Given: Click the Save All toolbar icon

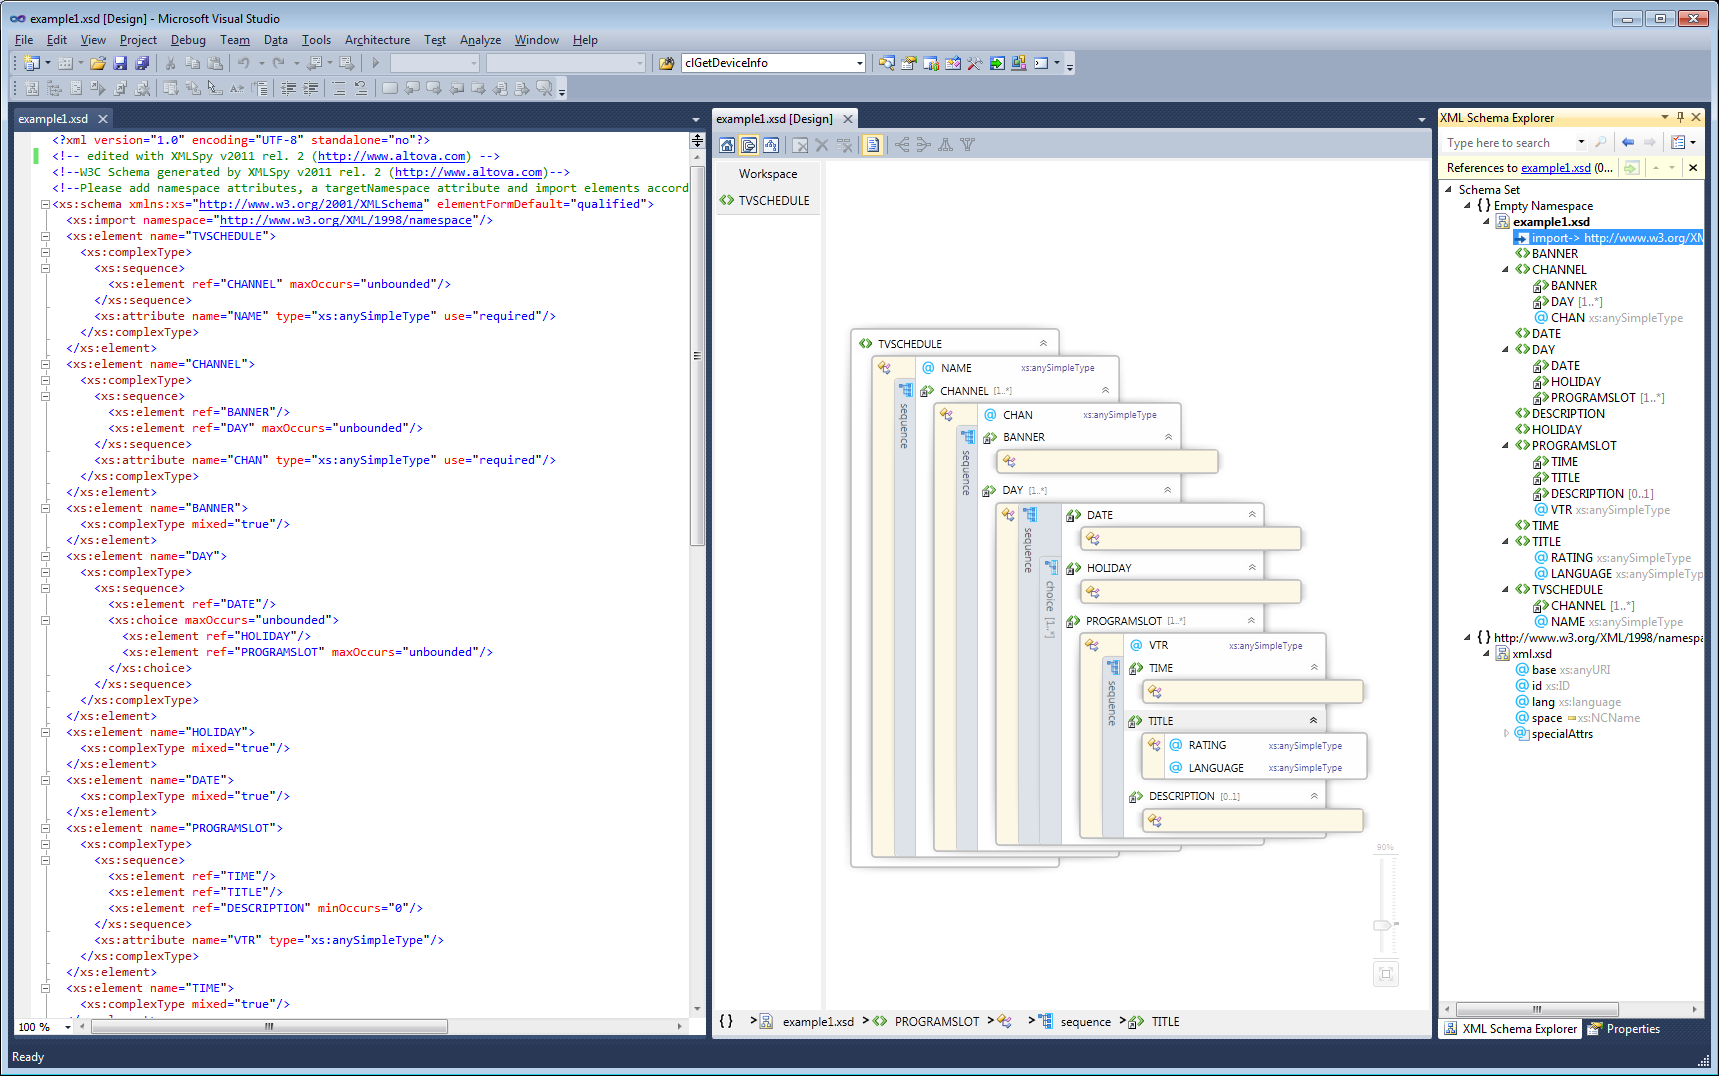Looking at the screenshot, I should coord(142,63).
